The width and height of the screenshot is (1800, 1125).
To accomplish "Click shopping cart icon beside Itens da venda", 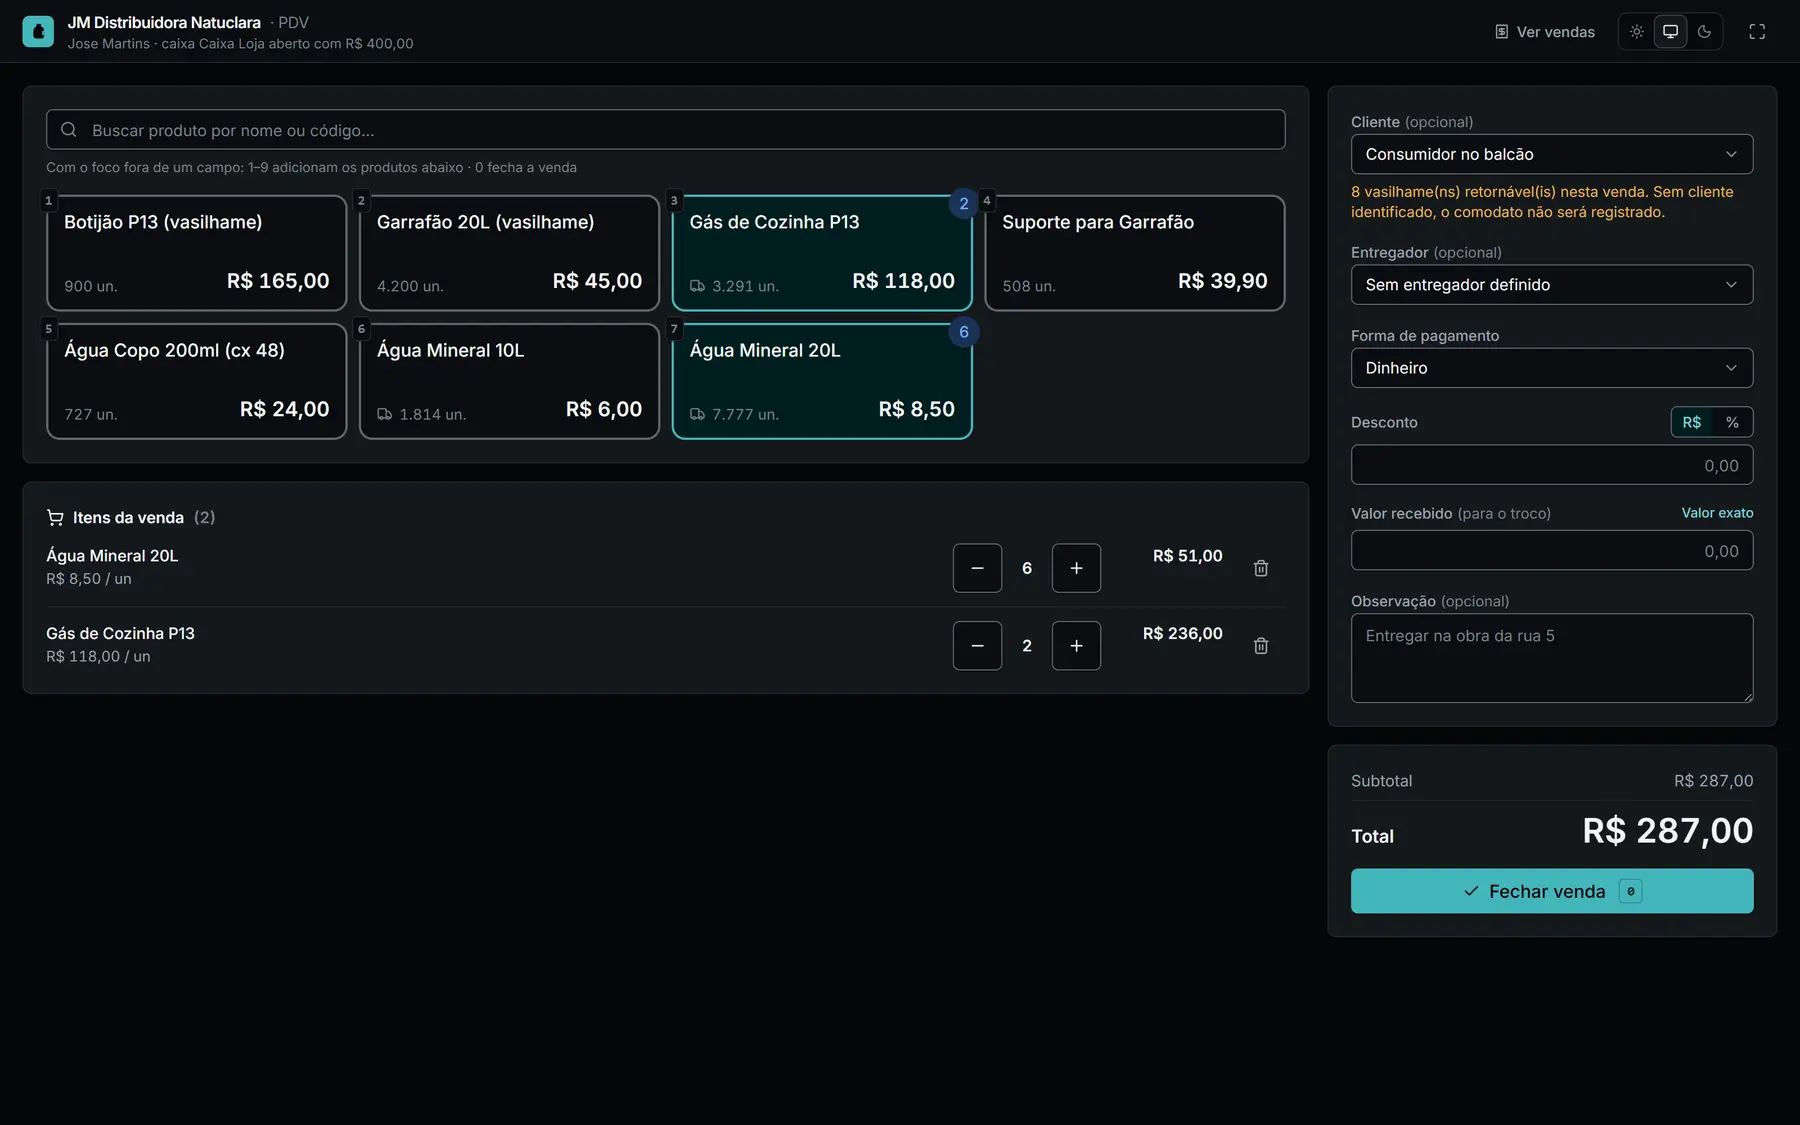I will pyautogui.click(x=55, y=518).
